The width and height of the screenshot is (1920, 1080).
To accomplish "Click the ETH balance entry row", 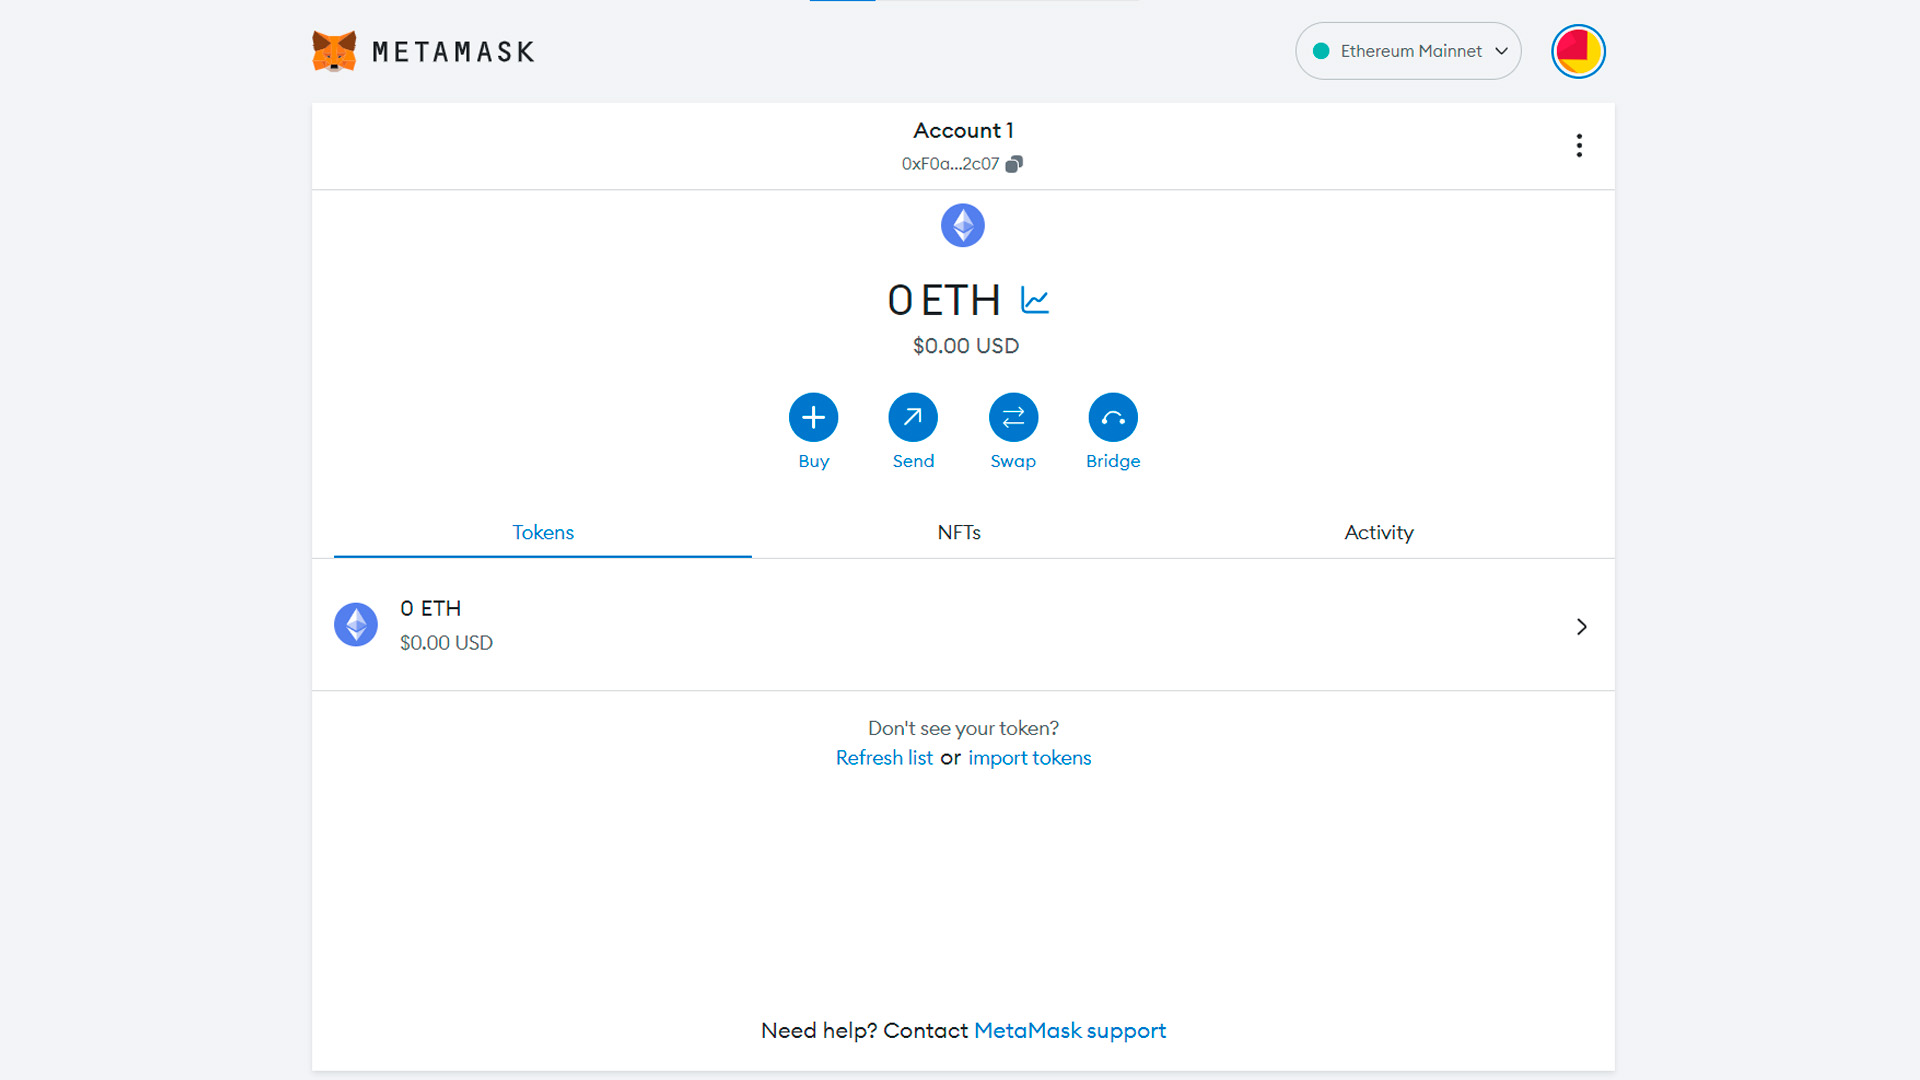I will pos(960,625).
